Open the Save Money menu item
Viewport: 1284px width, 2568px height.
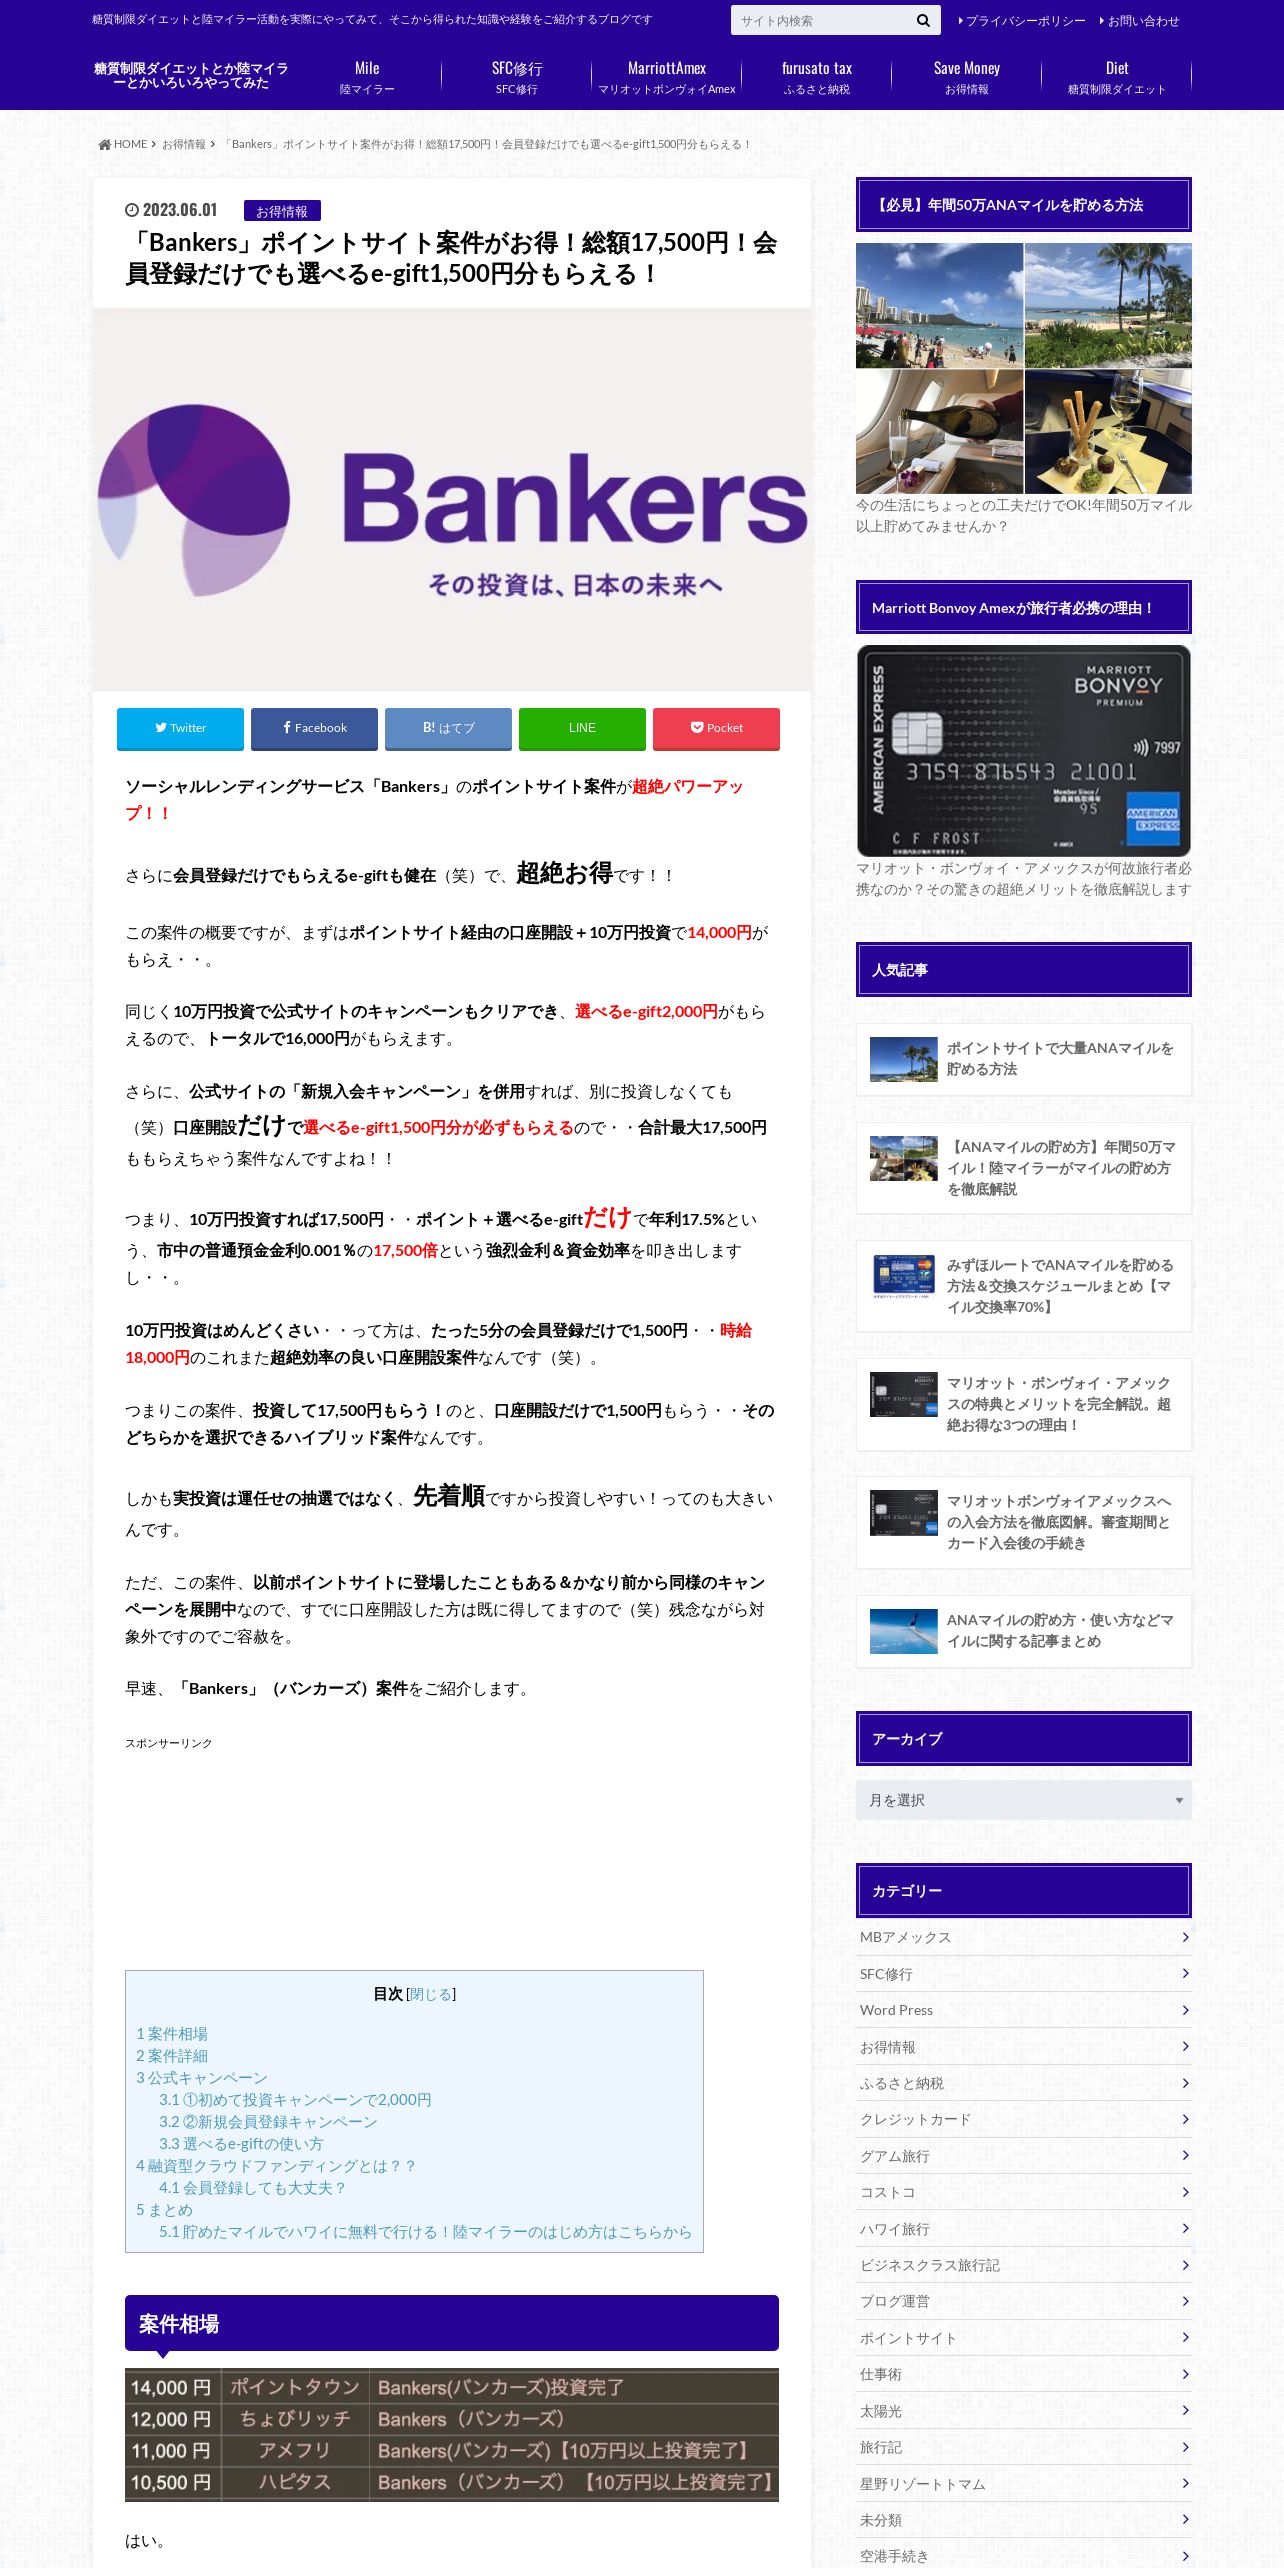[967, 77]
